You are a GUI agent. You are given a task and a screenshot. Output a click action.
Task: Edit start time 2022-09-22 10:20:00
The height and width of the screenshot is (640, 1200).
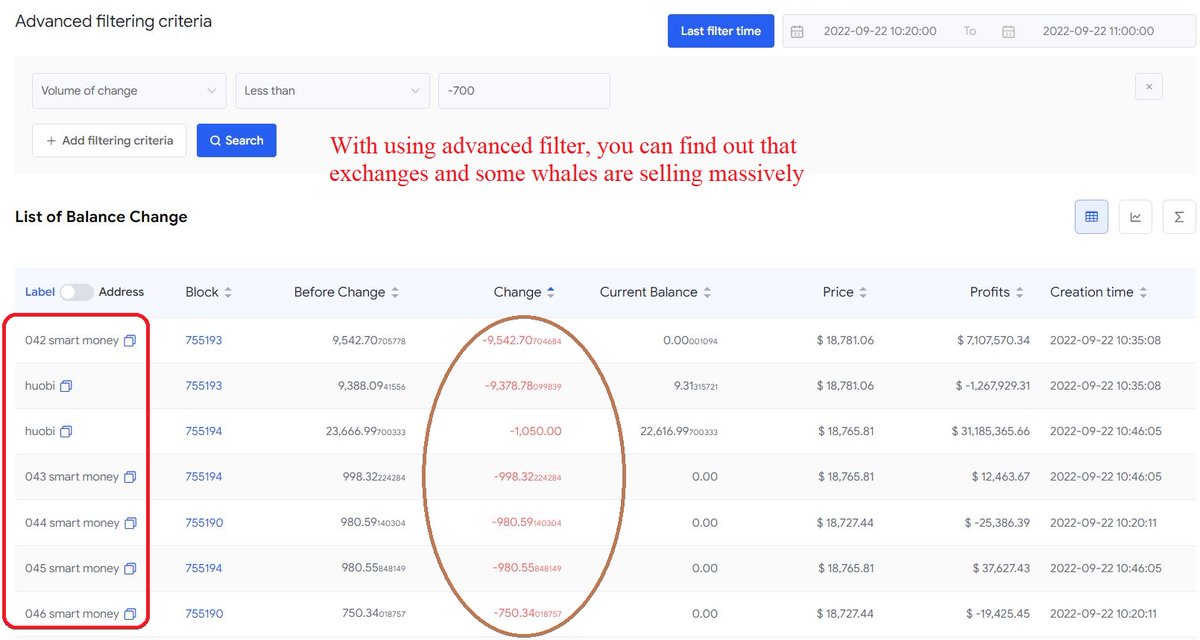[880, 31]
